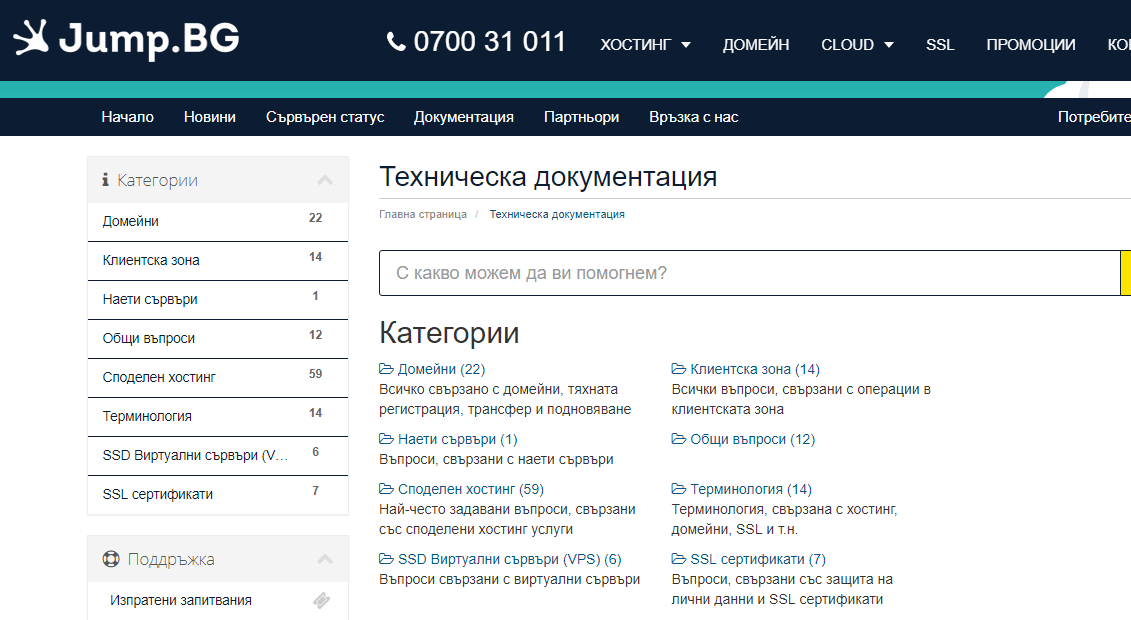Open Изпратени запитвания in support panel
Image resolution: width=1131 pixels, height=620 pixels.
pos(218,600)
